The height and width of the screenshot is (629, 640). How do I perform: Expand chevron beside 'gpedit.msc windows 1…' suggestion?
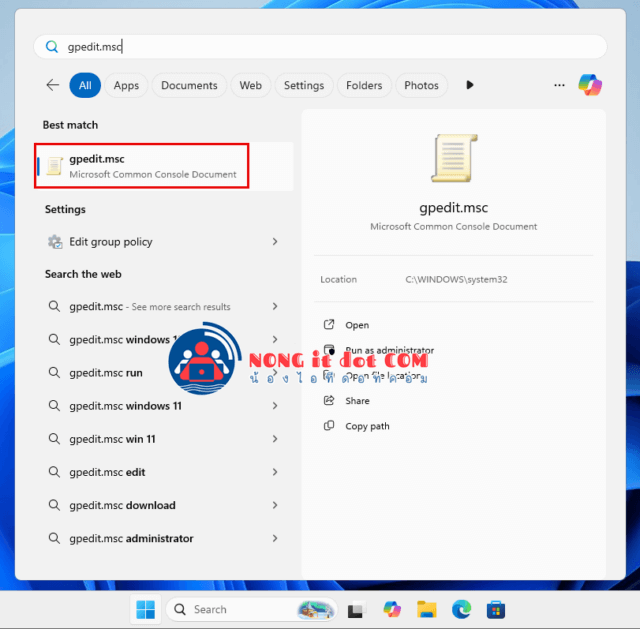[x=275, y=339]
